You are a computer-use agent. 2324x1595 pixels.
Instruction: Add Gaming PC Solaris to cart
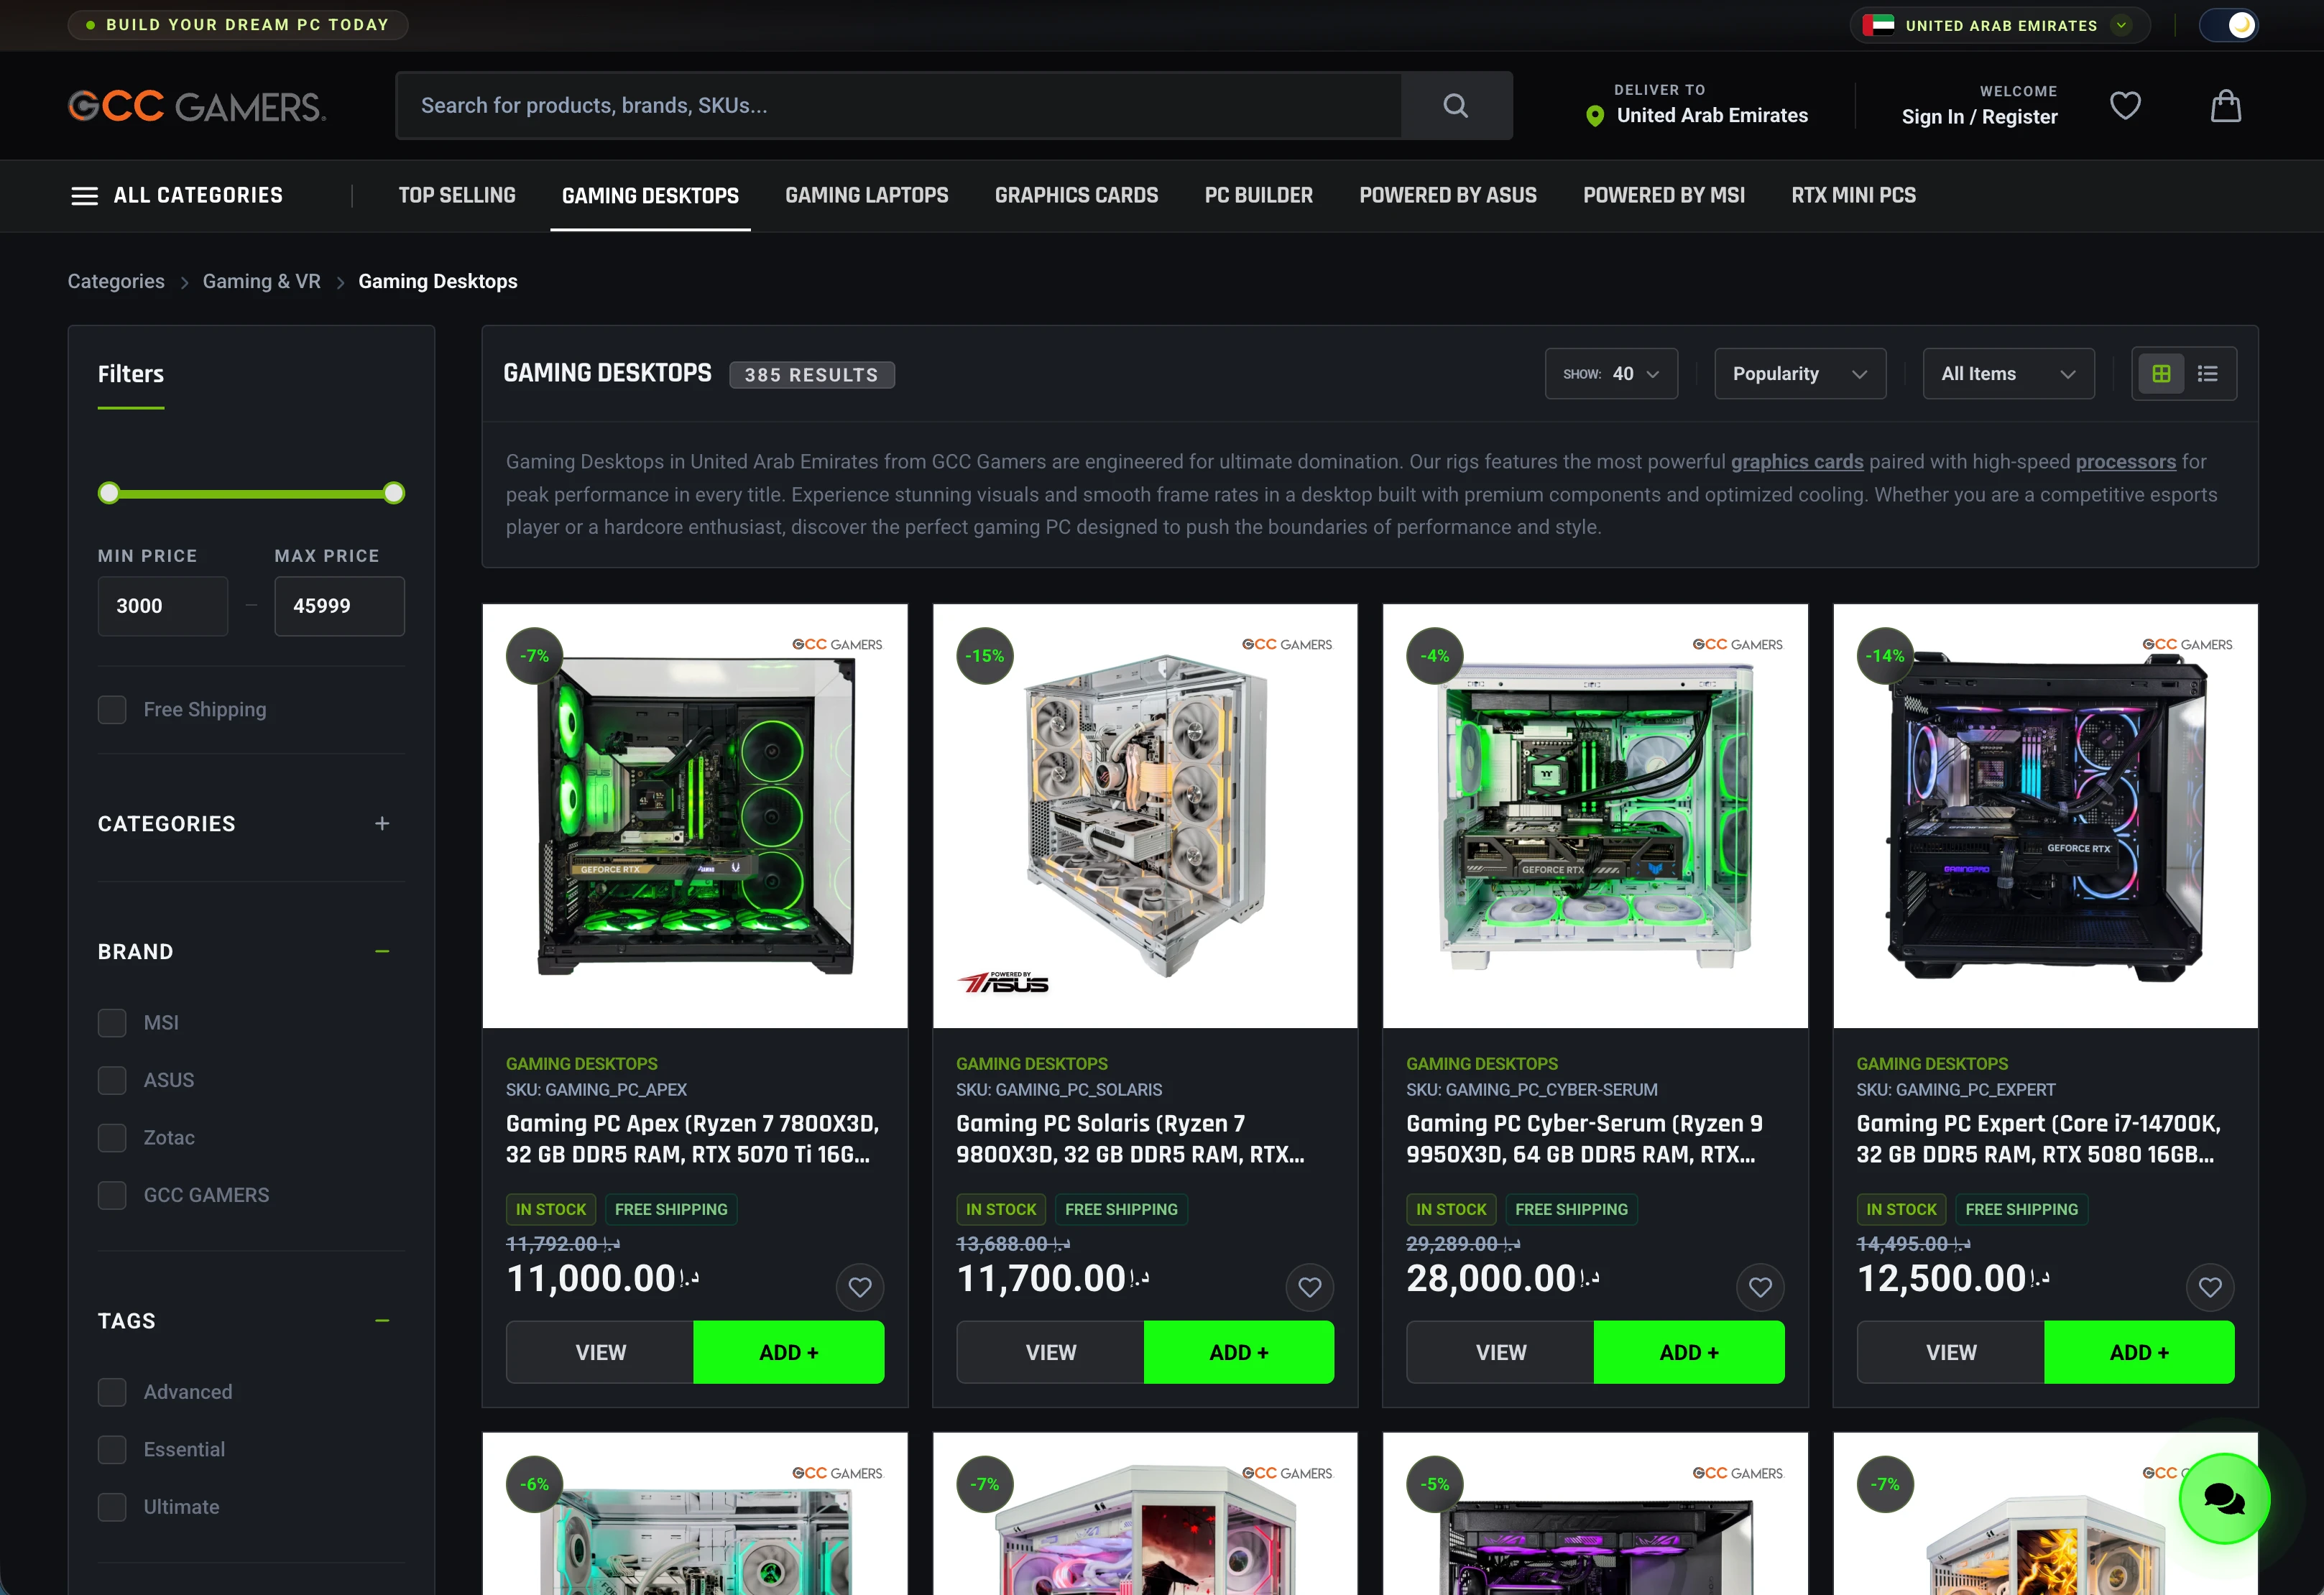coord(1239,1352)
